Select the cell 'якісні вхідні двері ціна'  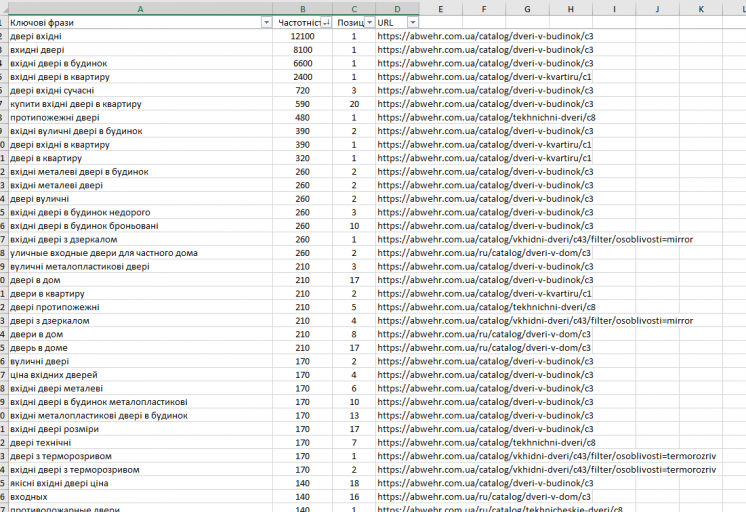[x=140, y=483]
